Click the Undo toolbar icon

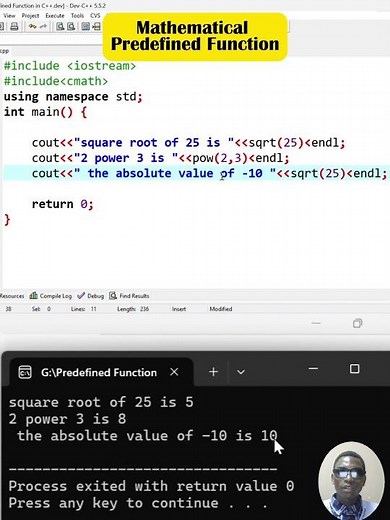pos(32,26)
